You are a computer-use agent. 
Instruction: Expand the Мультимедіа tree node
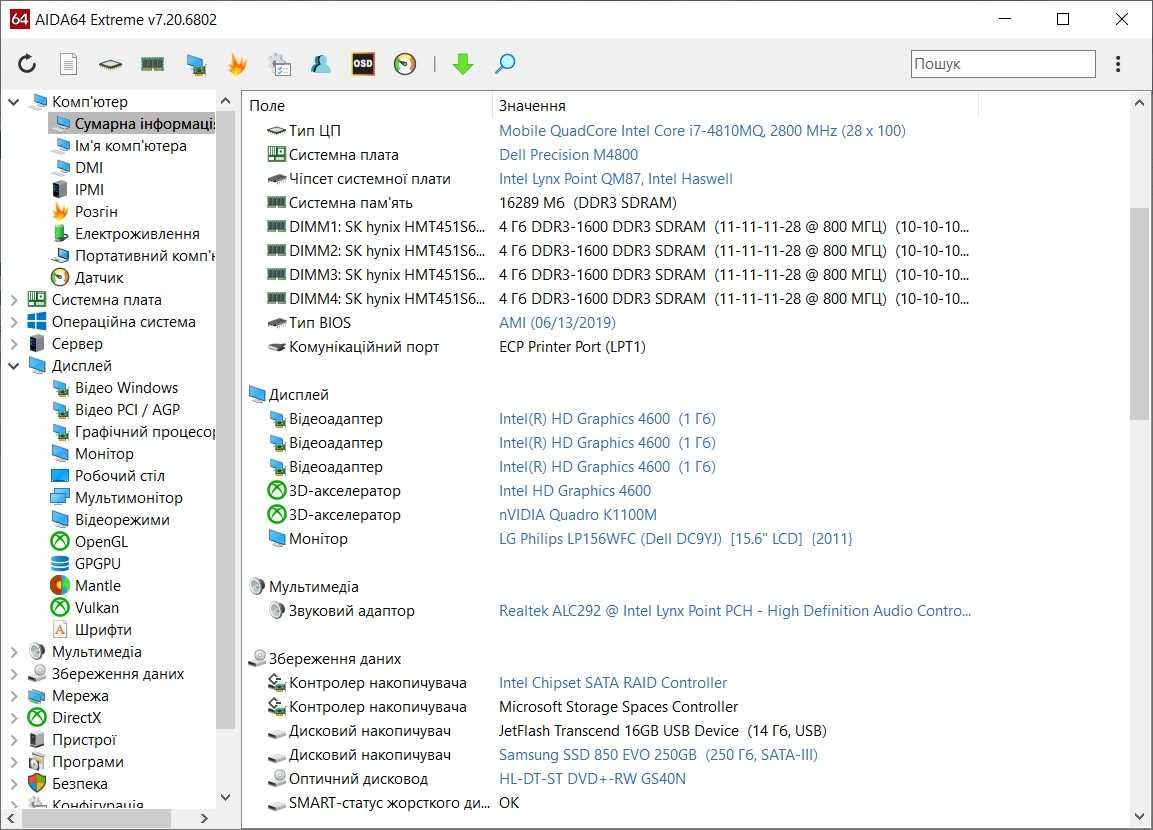pos(14,651)
